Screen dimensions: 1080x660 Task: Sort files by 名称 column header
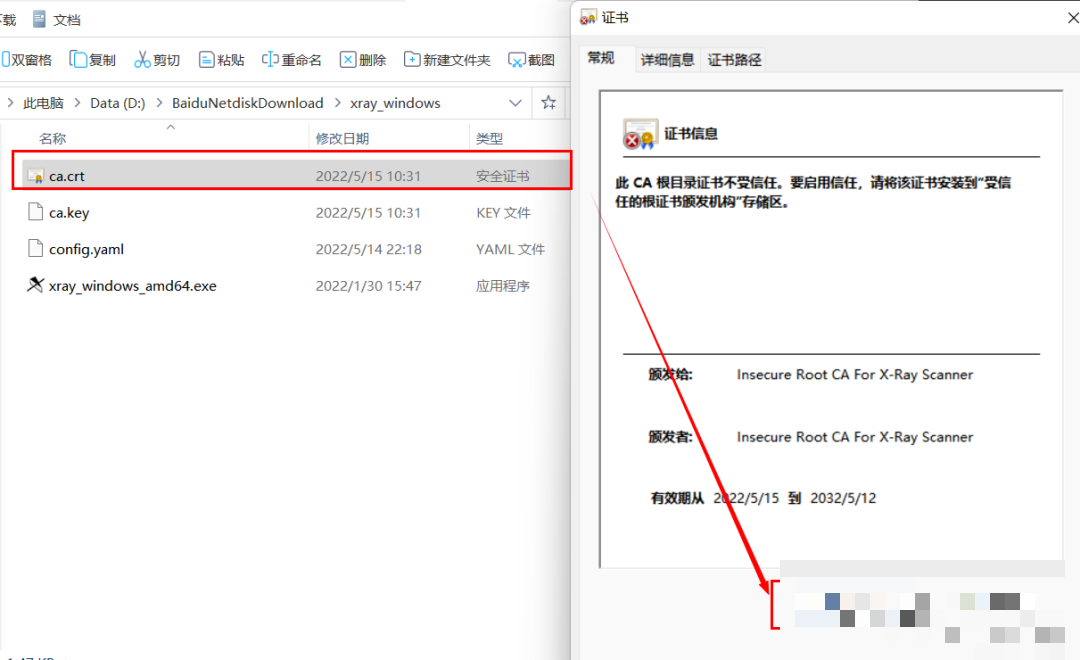click(52, 138)
